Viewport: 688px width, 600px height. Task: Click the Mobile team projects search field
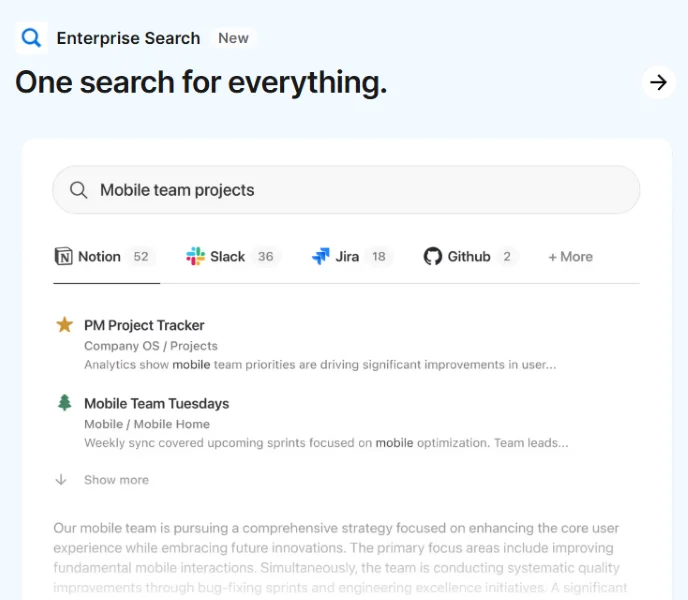[x=346, y=190]
